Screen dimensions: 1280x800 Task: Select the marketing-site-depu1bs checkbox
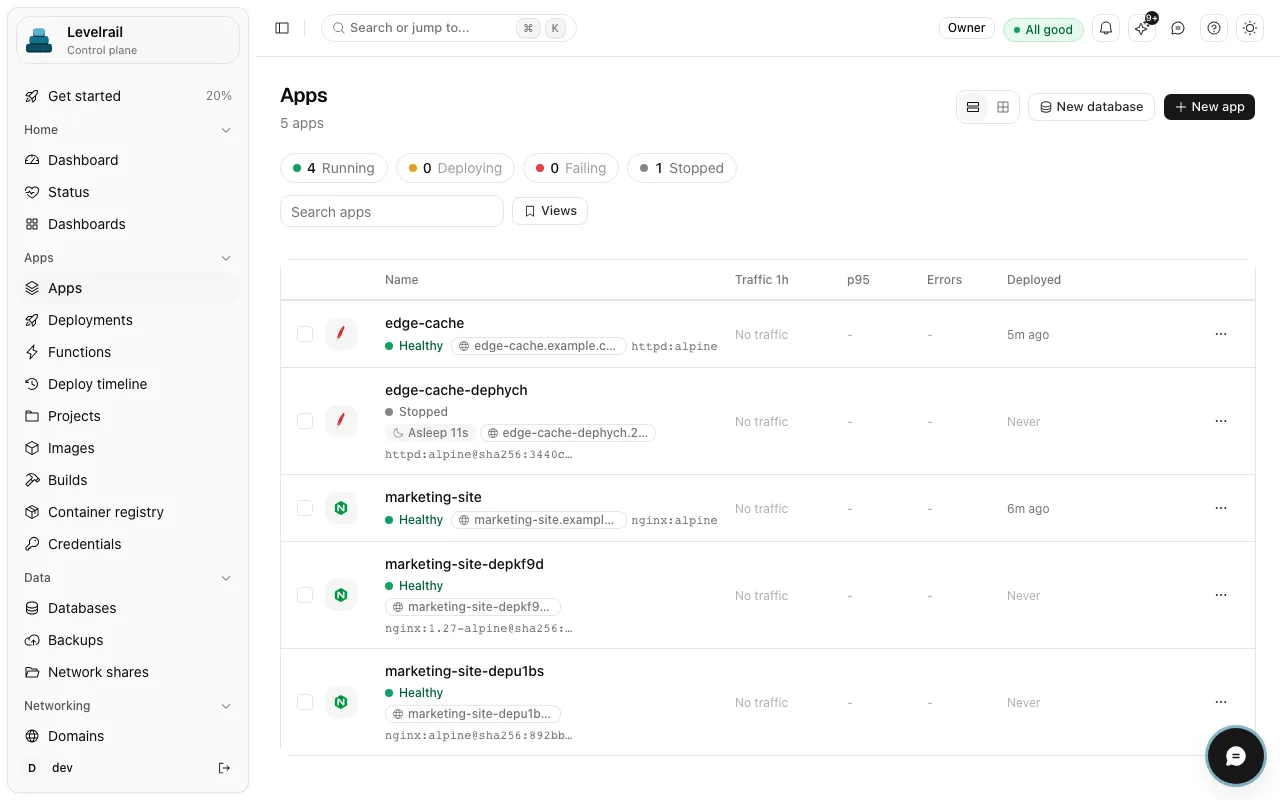click(305, 702)
